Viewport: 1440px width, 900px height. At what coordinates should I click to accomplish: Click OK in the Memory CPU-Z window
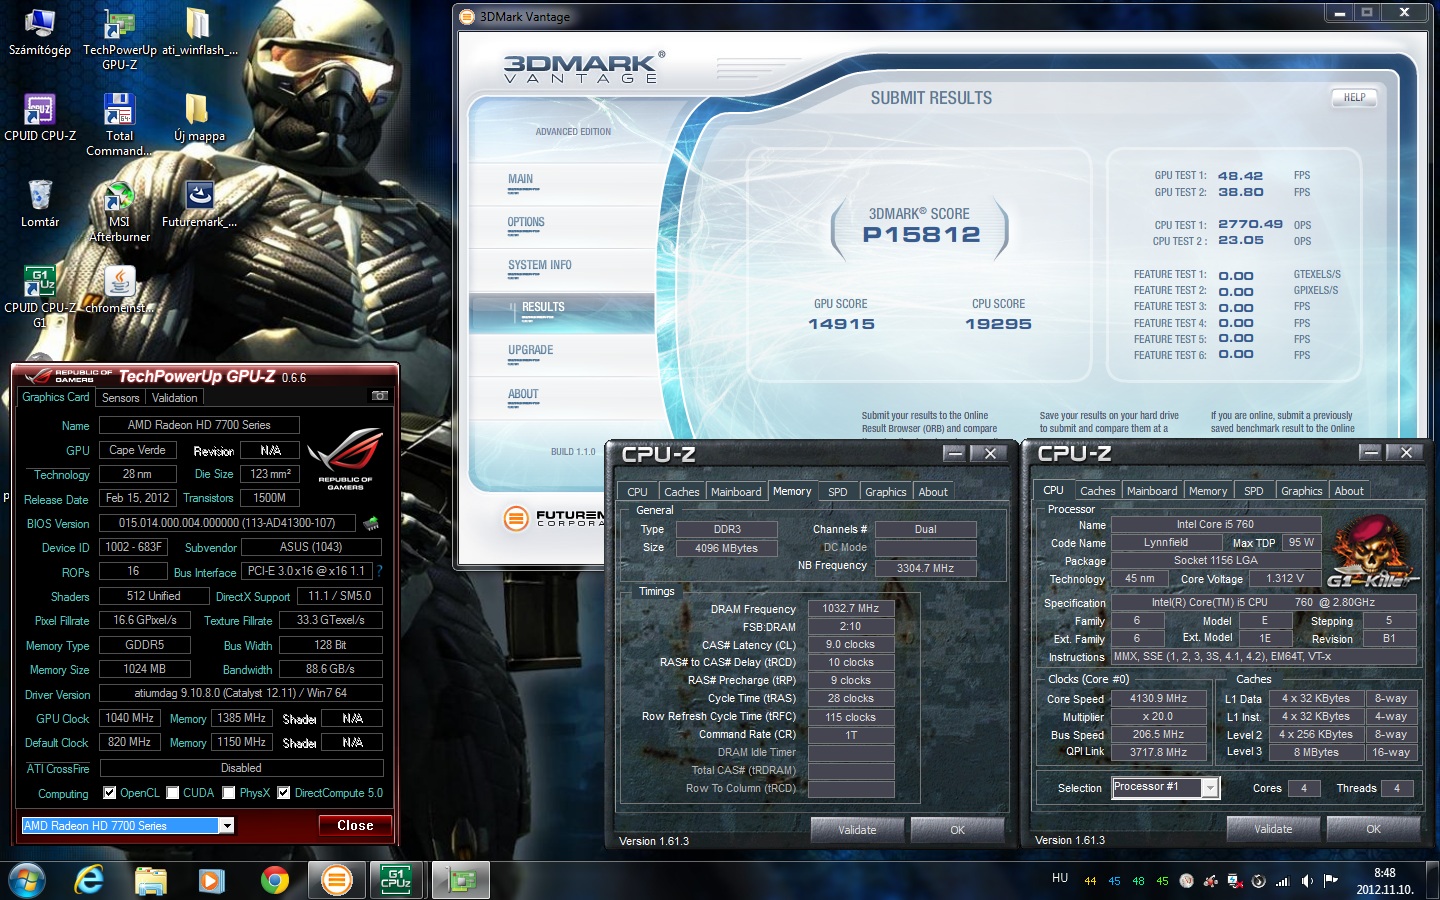coord(957,829)
